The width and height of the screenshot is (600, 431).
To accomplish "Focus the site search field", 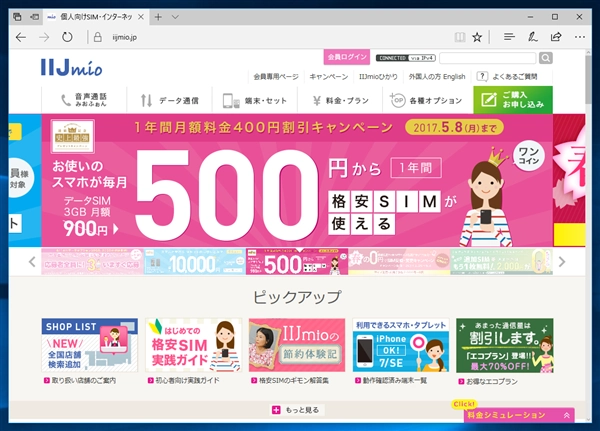I will [x=488, y=58].
